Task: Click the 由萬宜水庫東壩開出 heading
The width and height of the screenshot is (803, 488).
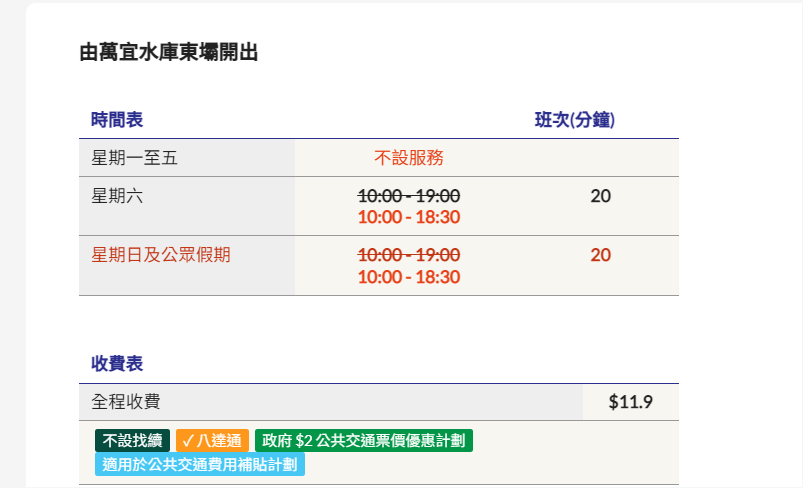Action: [169, 53]
